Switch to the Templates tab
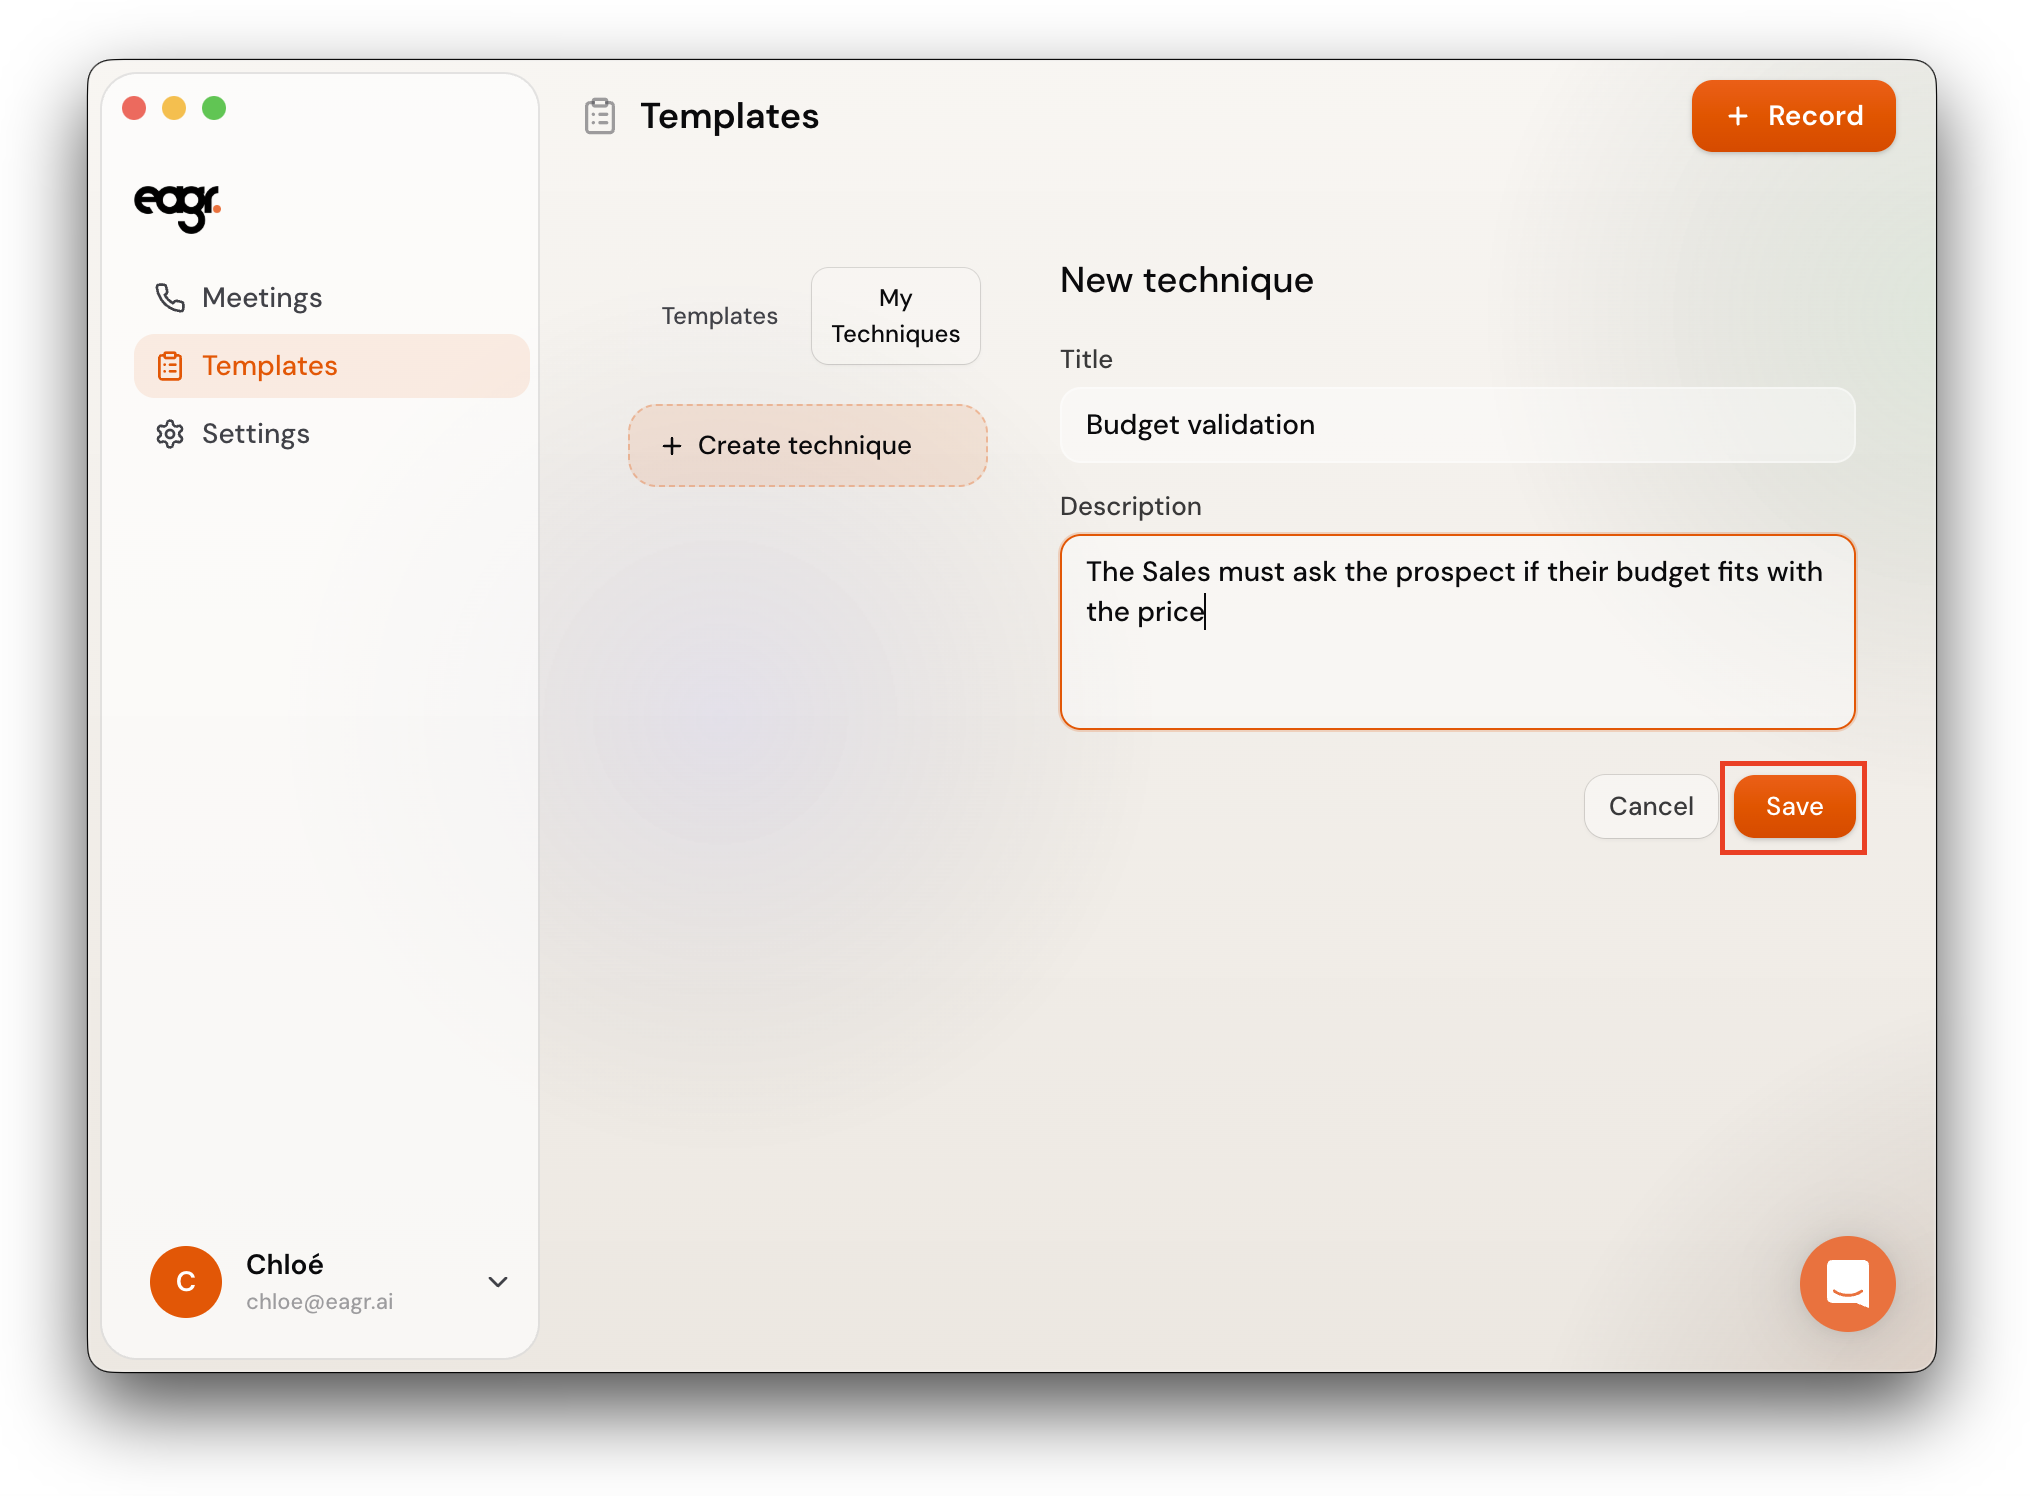 [x=719, y=316]
